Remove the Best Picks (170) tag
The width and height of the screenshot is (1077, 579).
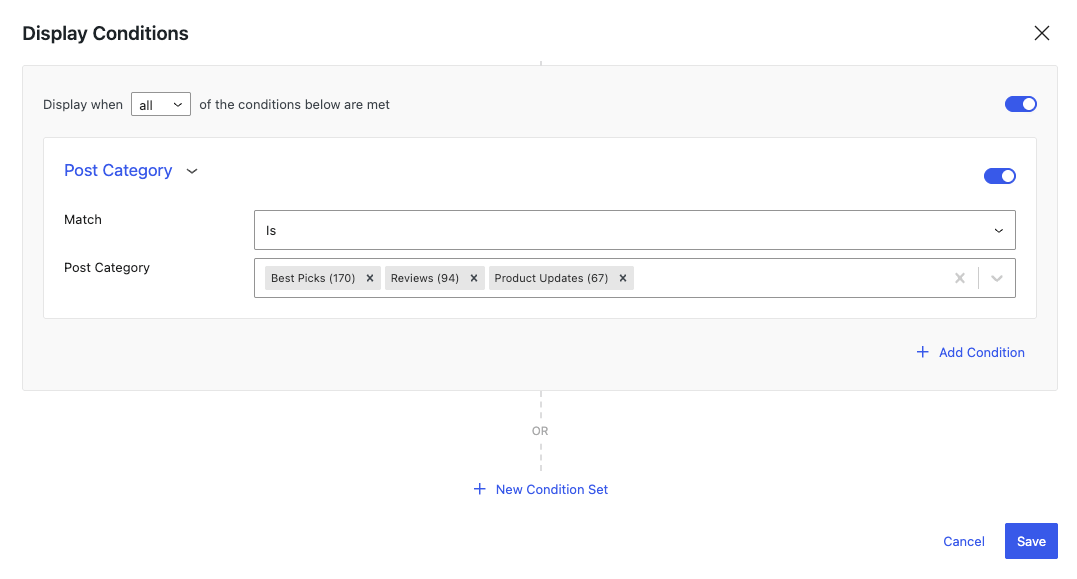point(370,278)
